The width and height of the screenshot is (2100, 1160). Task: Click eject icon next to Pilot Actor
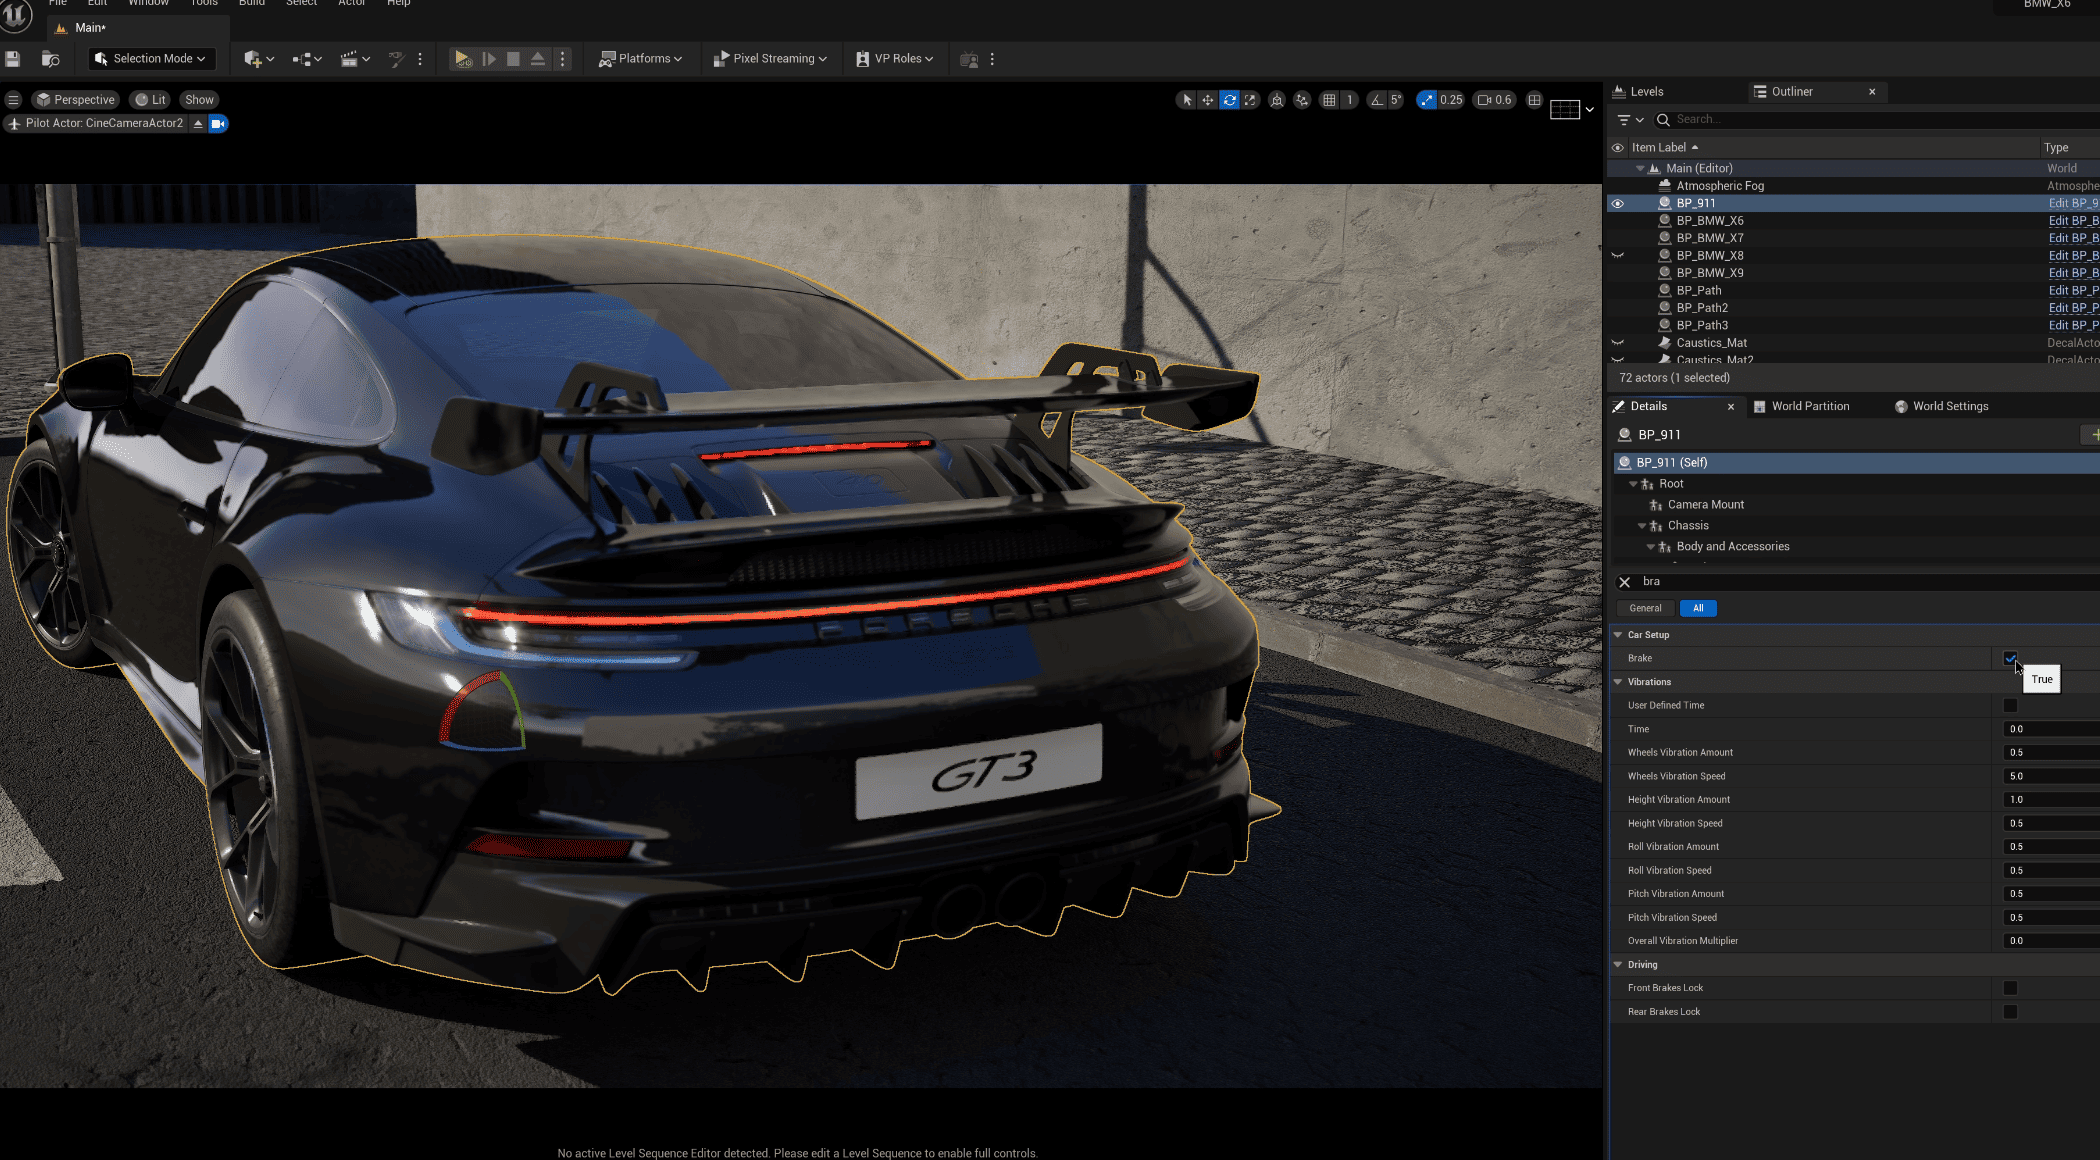pyautogui.click(x=198, y=124)
